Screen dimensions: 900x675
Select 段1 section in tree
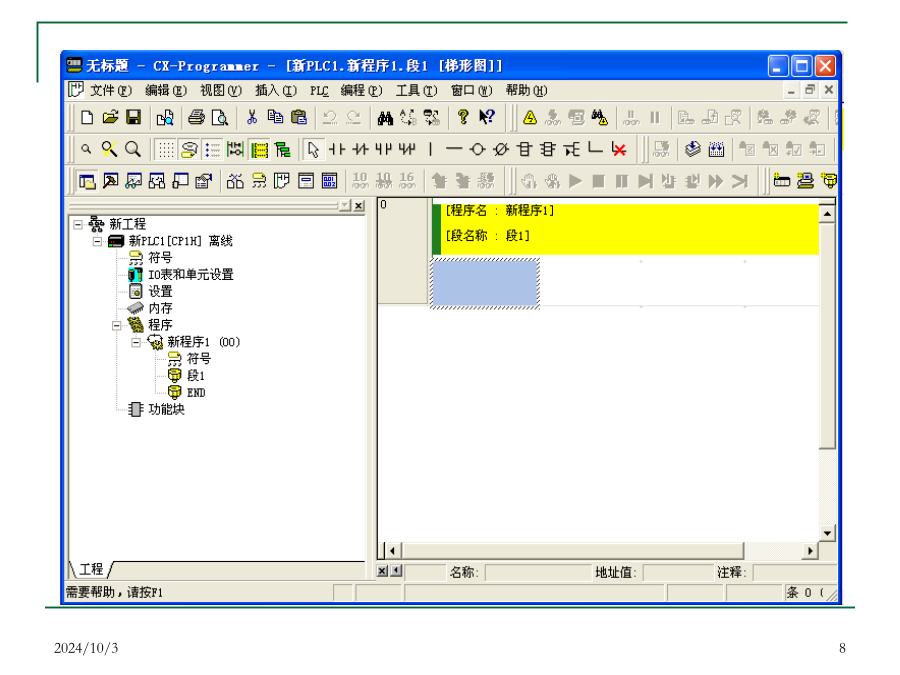click(x=195, y=376)
